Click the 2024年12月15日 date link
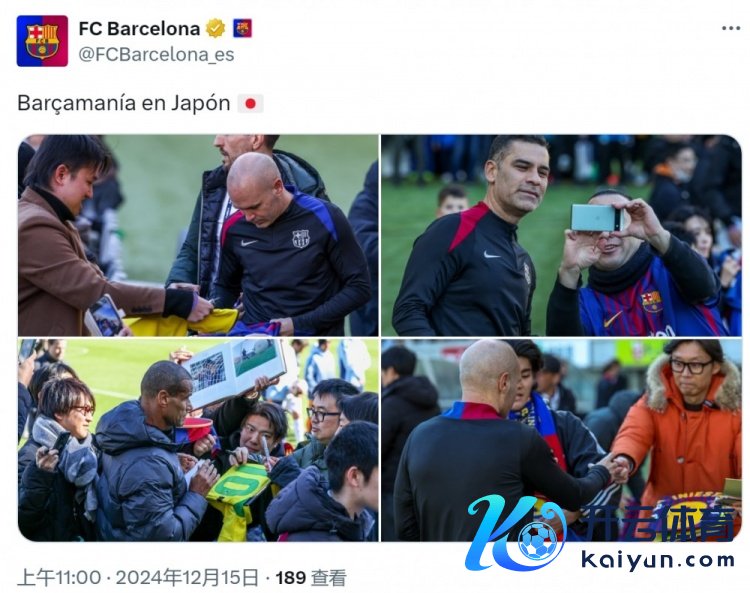The width and height of the screenshot is (750, 593). [187, 578]
